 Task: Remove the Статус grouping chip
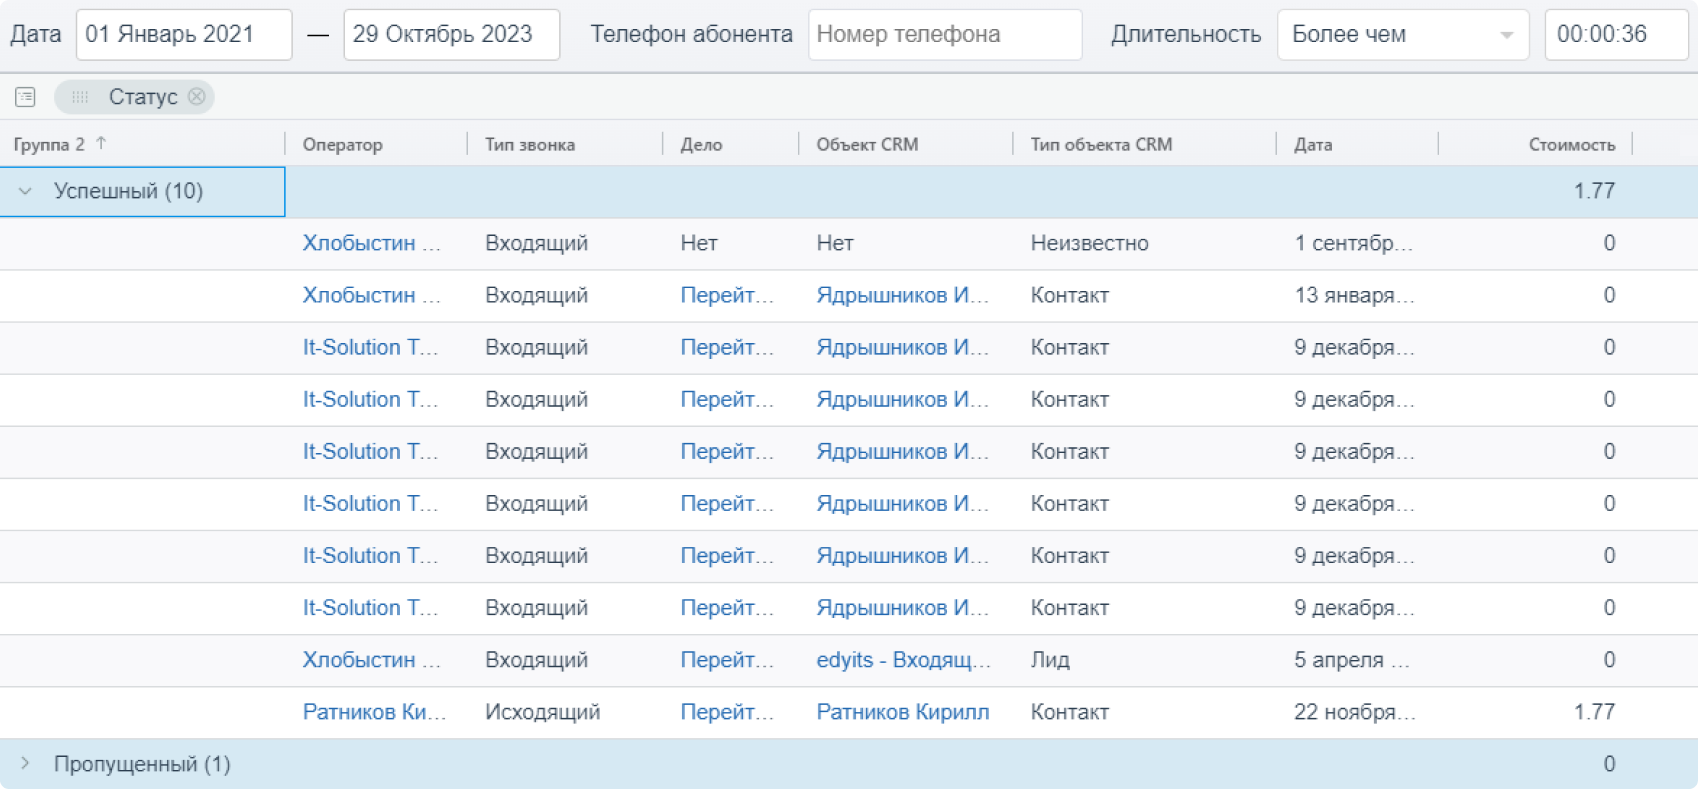(197, 97)
